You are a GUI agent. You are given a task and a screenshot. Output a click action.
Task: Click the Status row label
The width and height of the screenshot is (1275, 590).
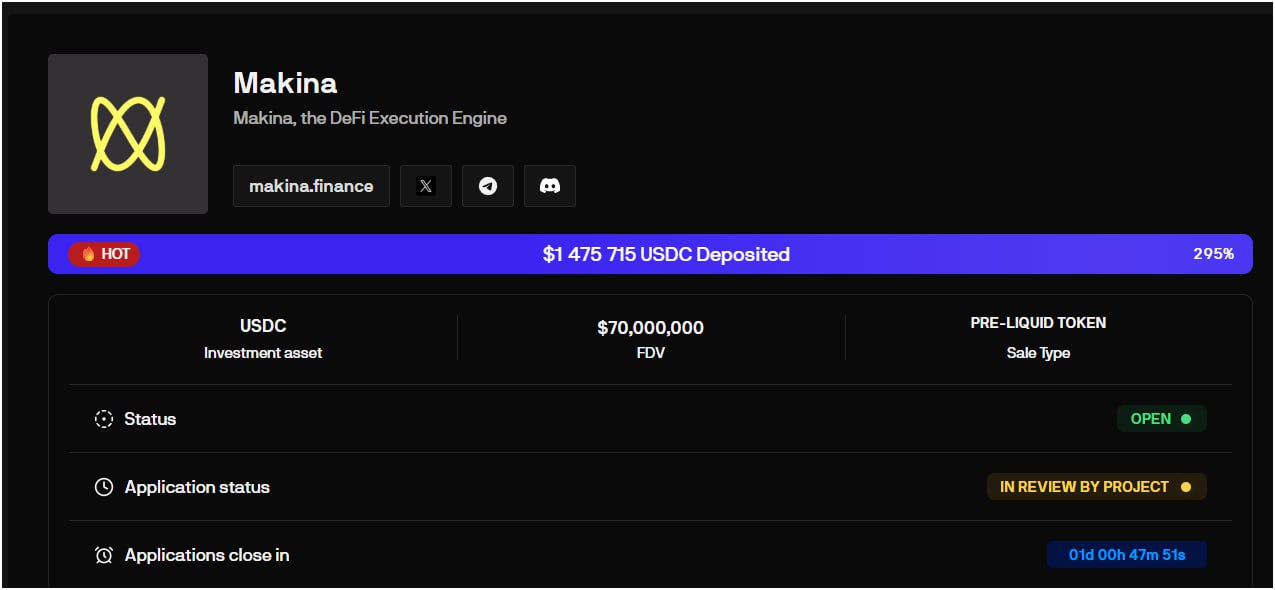pyautogui.click(x=150, y=419)
